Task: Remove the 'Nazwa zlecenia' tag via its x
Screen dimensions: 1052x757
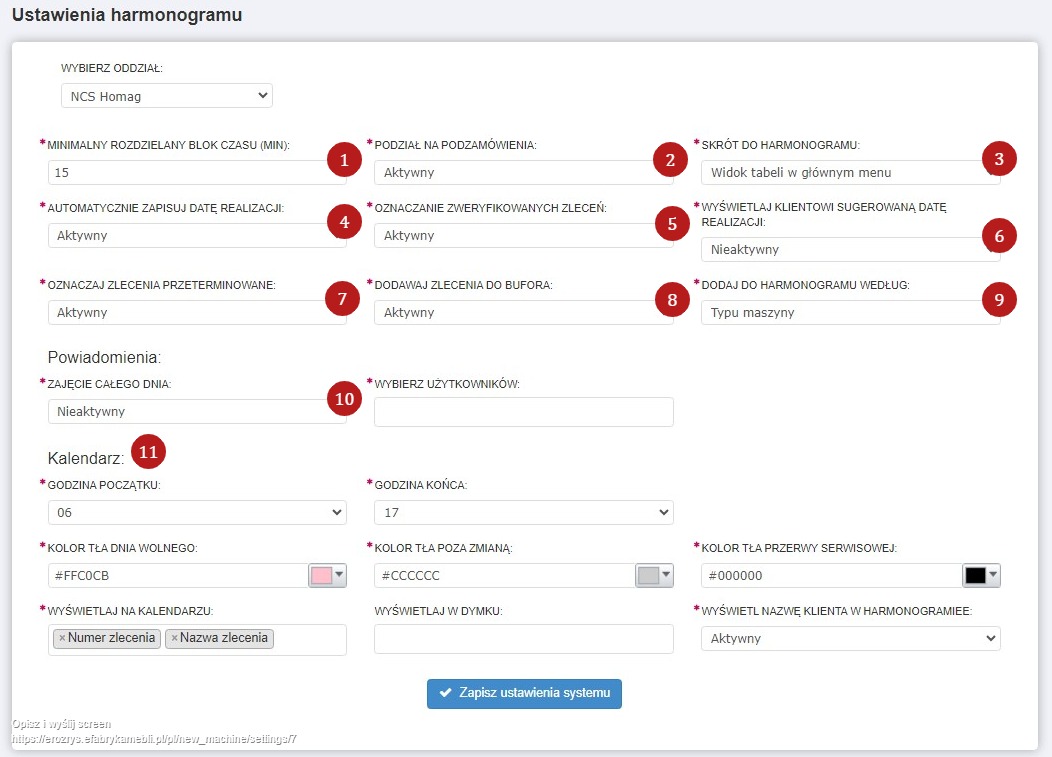Action: [174, 638]
